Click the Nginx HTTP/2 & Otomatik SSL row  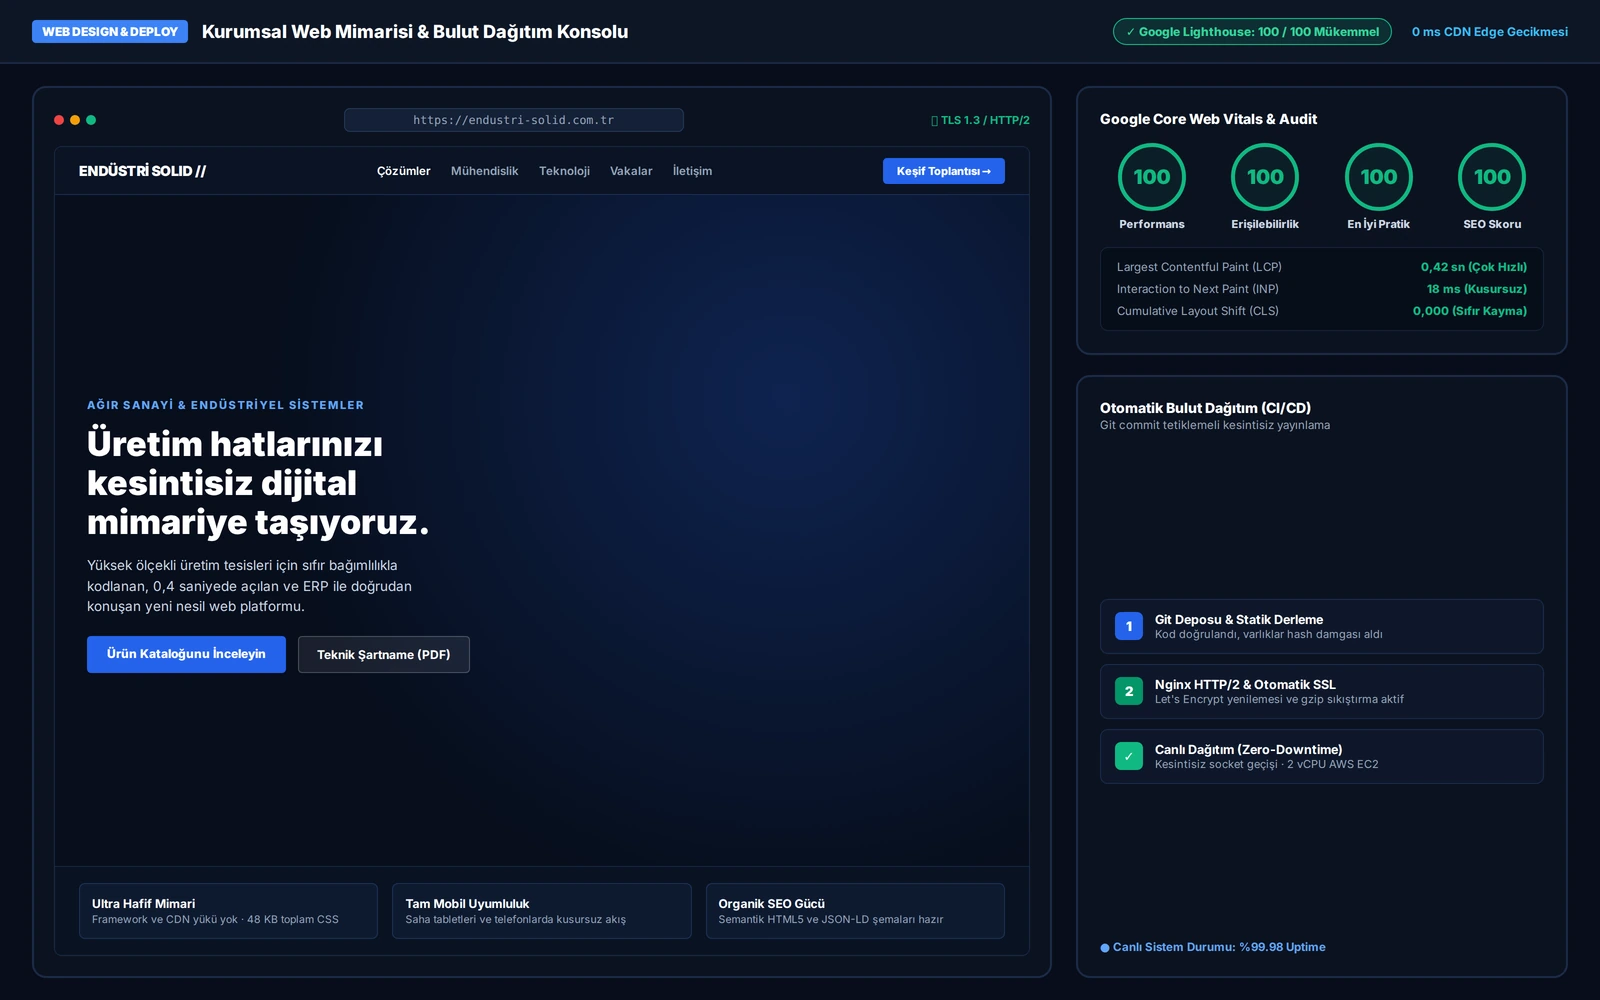point(1322,691)
